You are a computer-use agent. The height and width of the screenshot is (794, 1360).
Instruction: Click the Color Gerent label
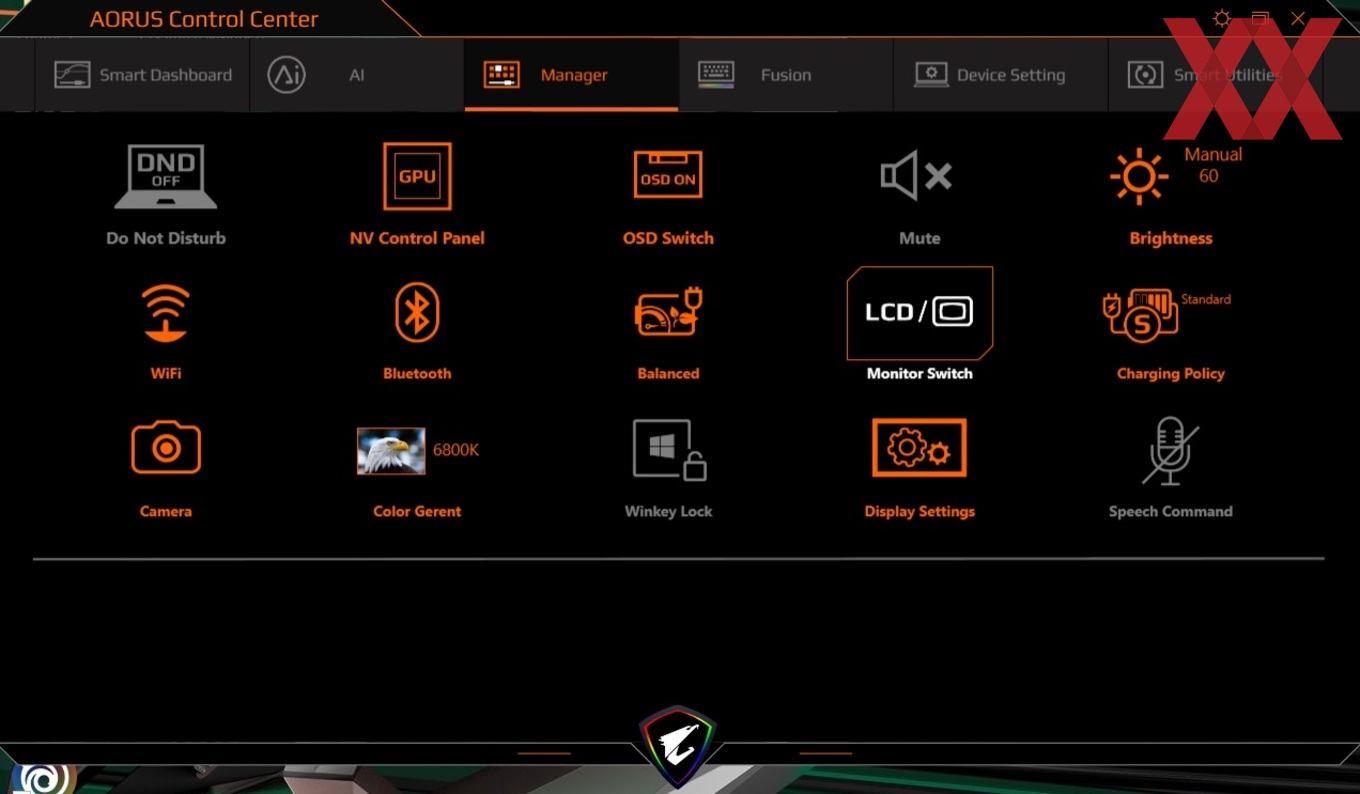pyautogui.click(x=417, y=511)
